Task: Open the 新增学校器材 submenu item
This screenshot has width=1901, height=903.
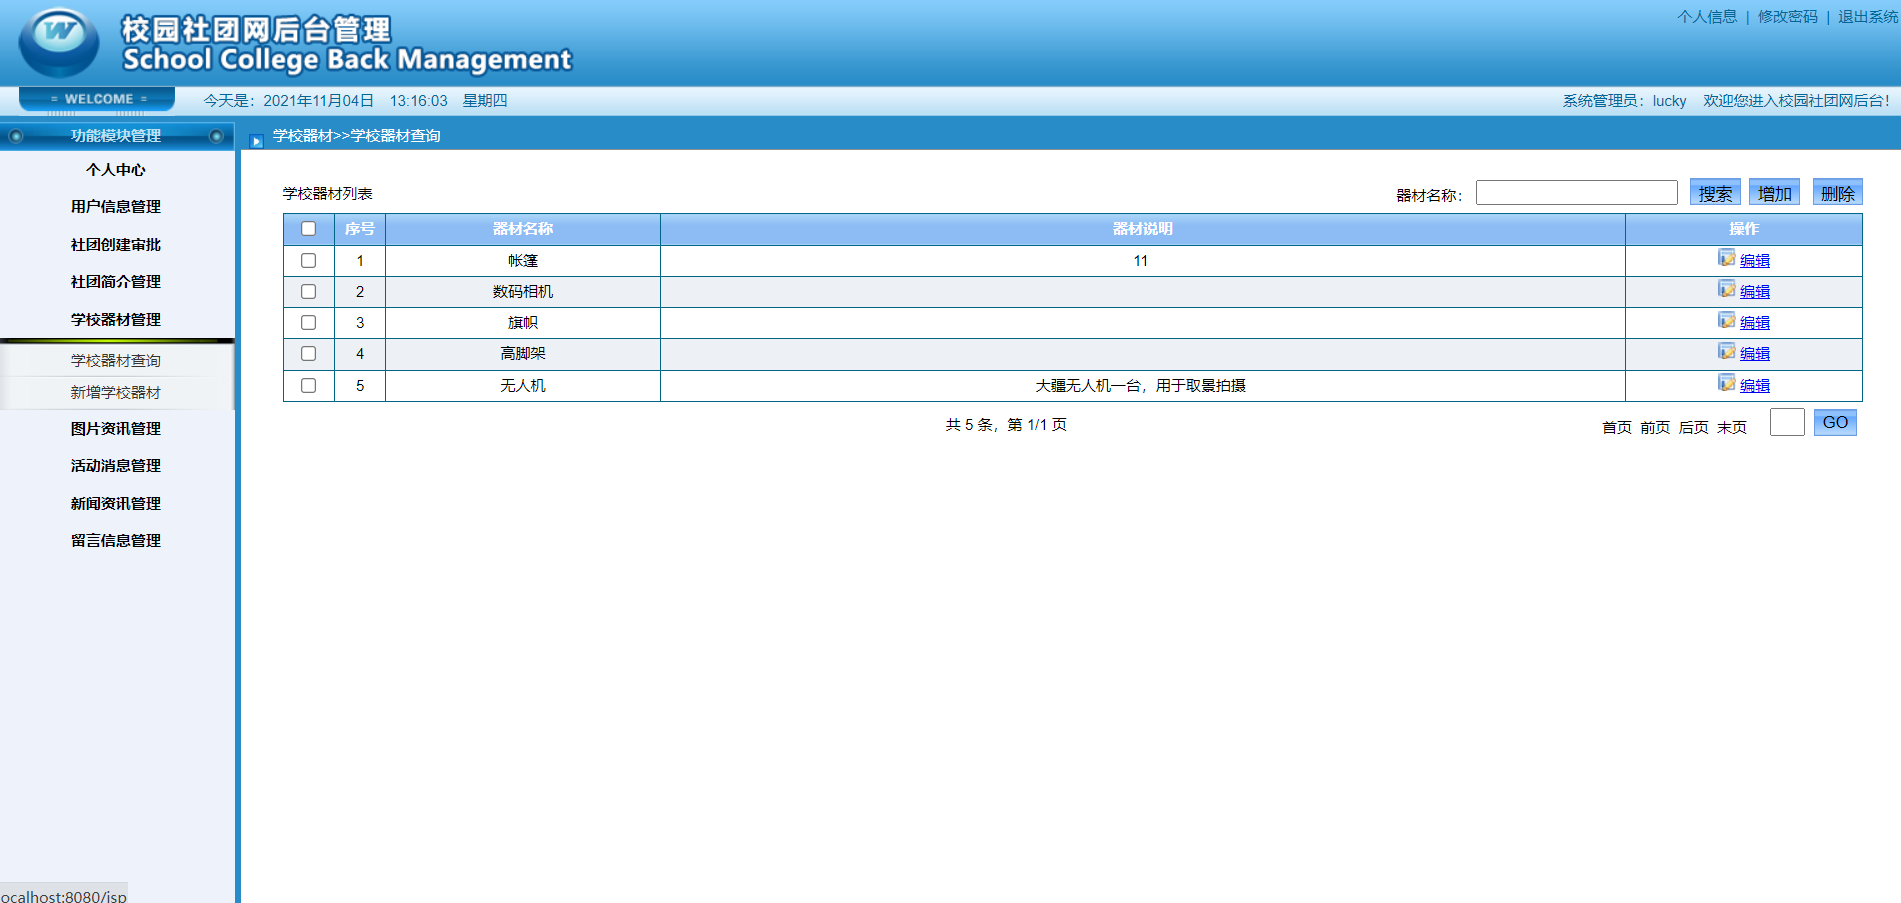Action: coord(116,393)
